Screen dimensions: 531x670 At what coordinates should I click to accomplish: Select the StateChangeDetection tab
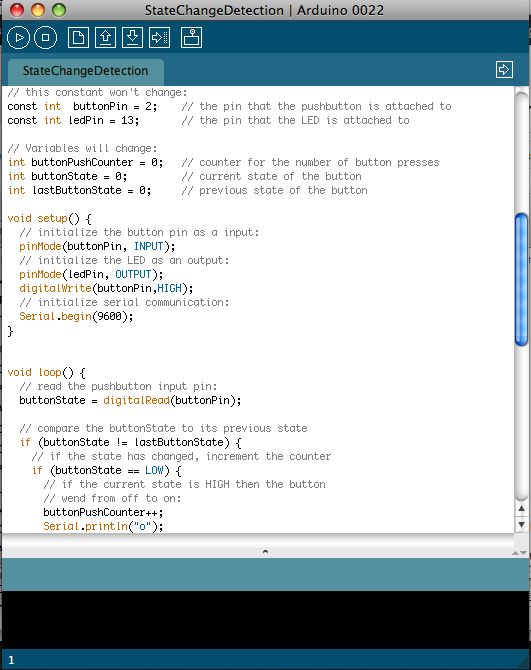pyautogui.click(x=85, y=71)
